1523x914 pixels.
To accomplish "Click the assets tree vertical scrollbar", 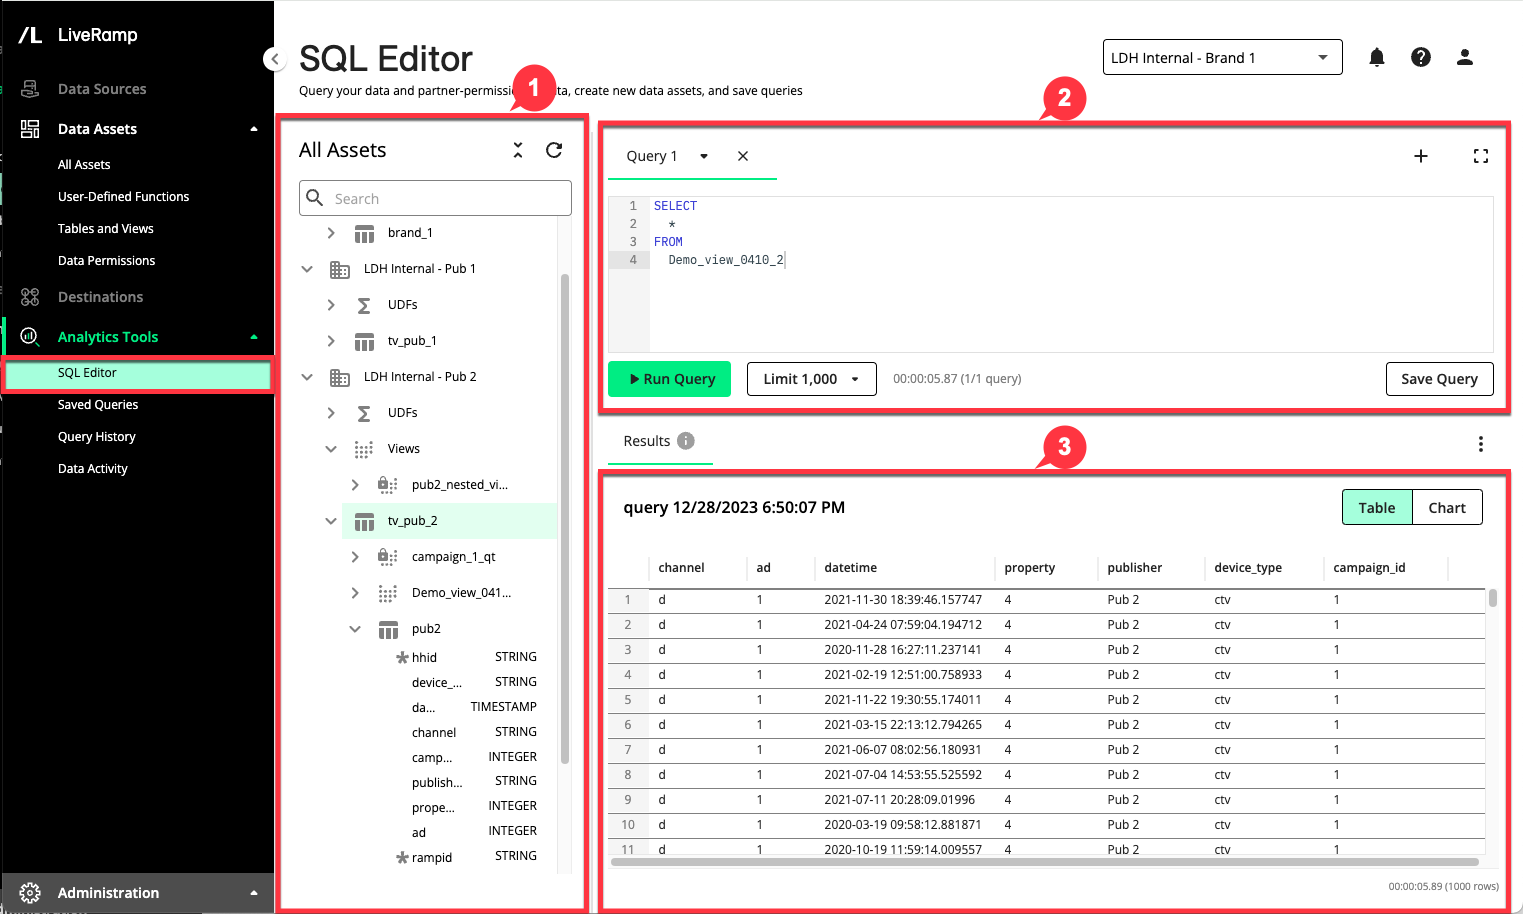I will (565, 518).
